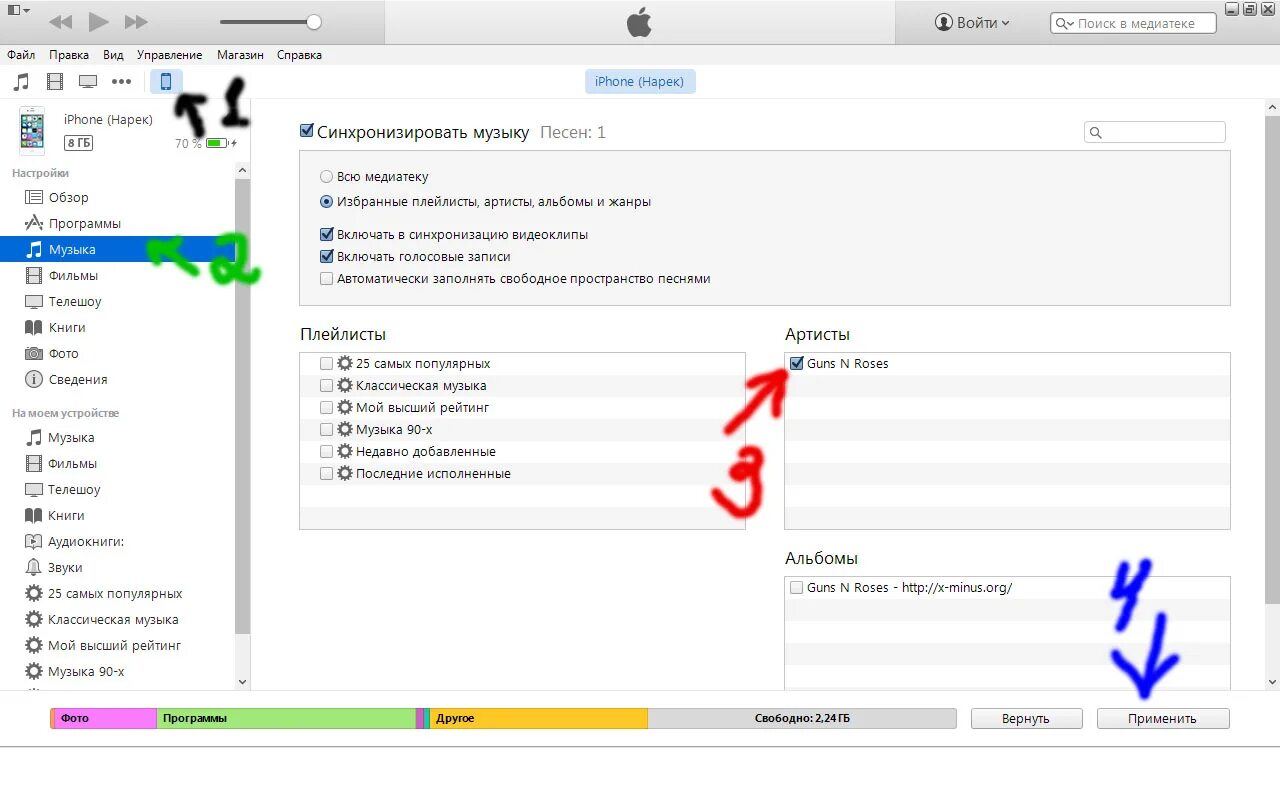Toggle Включать в синхронизацию видеоклипы

pos(326,234)
